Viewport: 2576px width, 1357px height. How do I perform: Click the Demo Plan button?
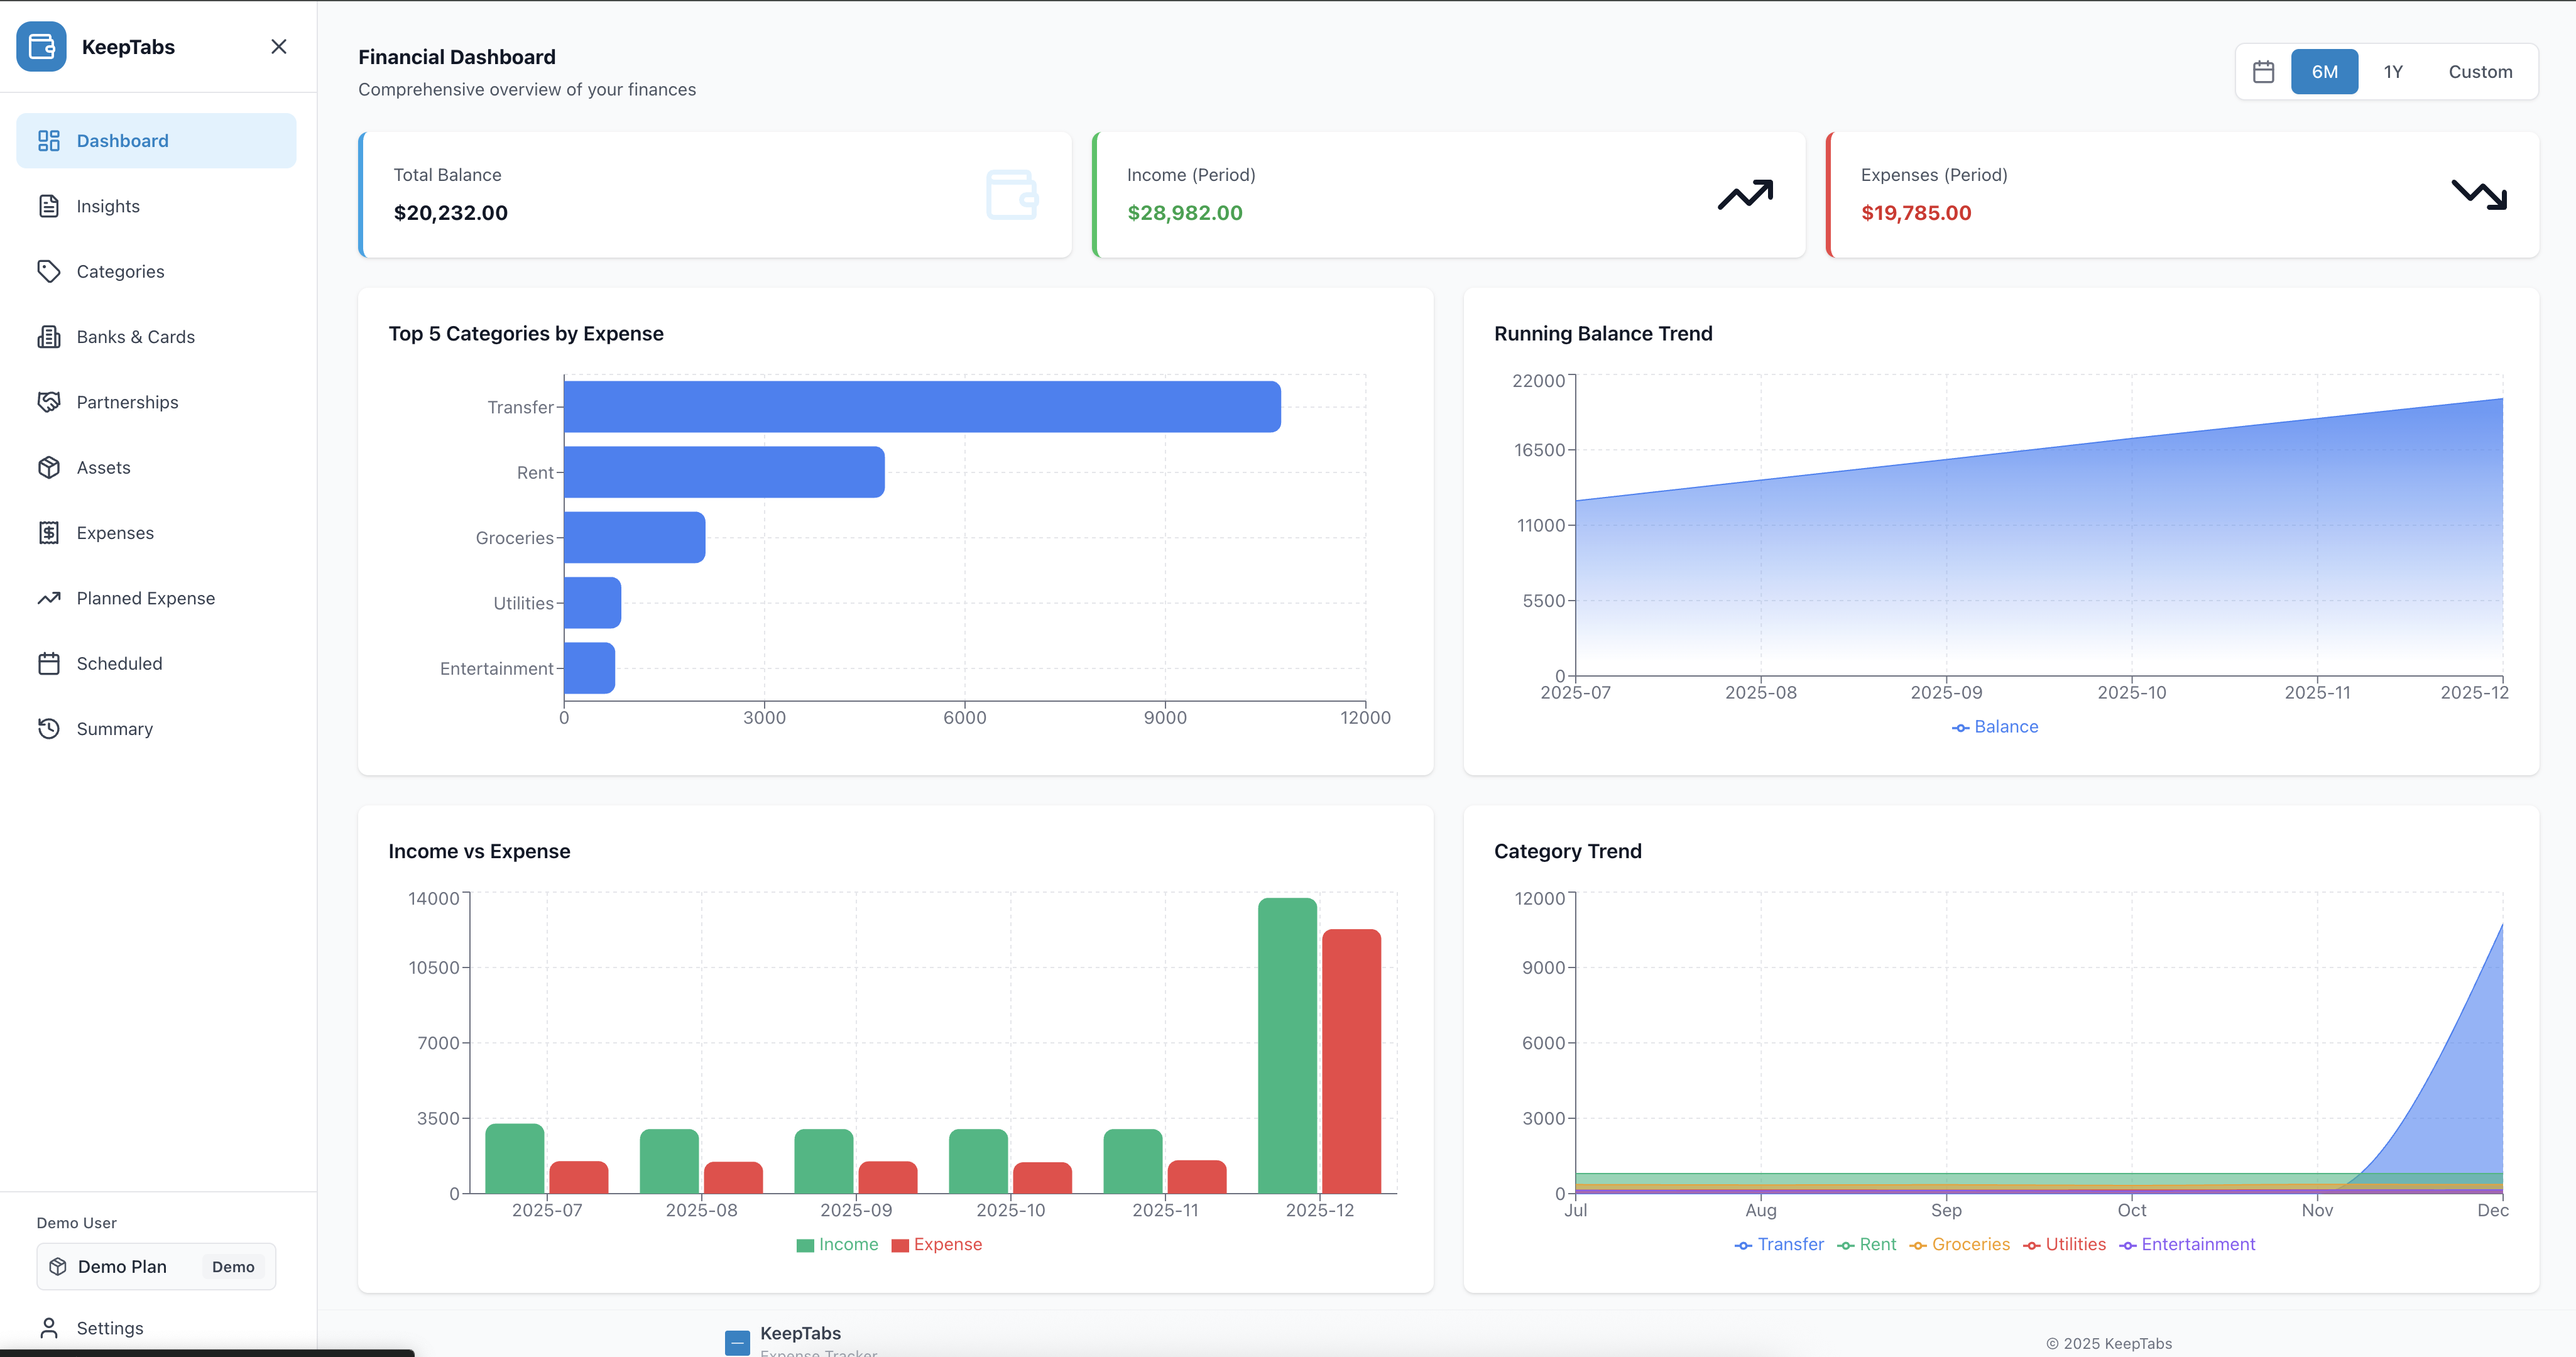(x=155, y=1266)
